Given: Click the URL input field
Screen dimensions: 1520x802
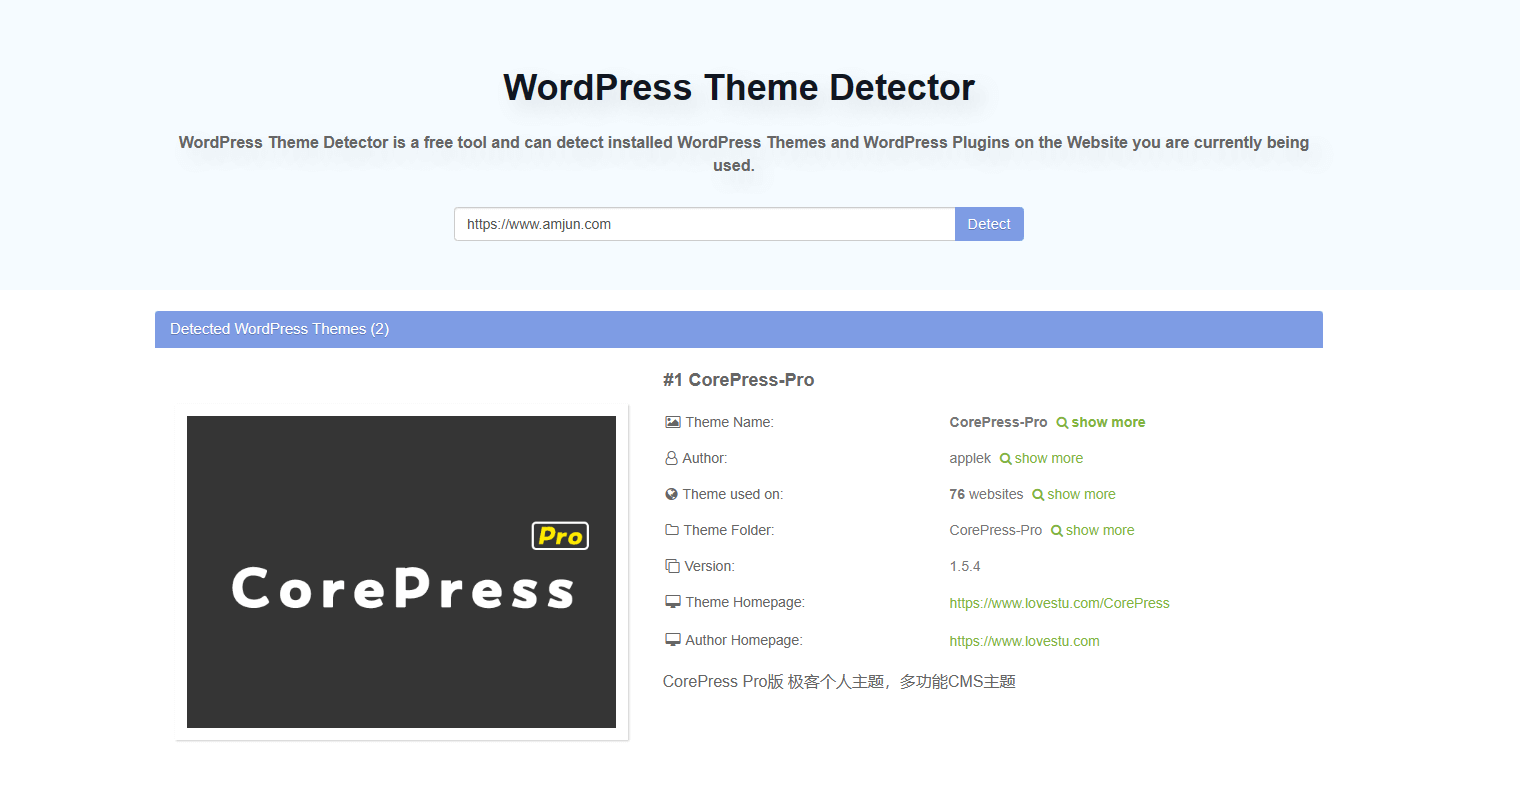Looking at the screenshot, I should [x=704, y=224].
